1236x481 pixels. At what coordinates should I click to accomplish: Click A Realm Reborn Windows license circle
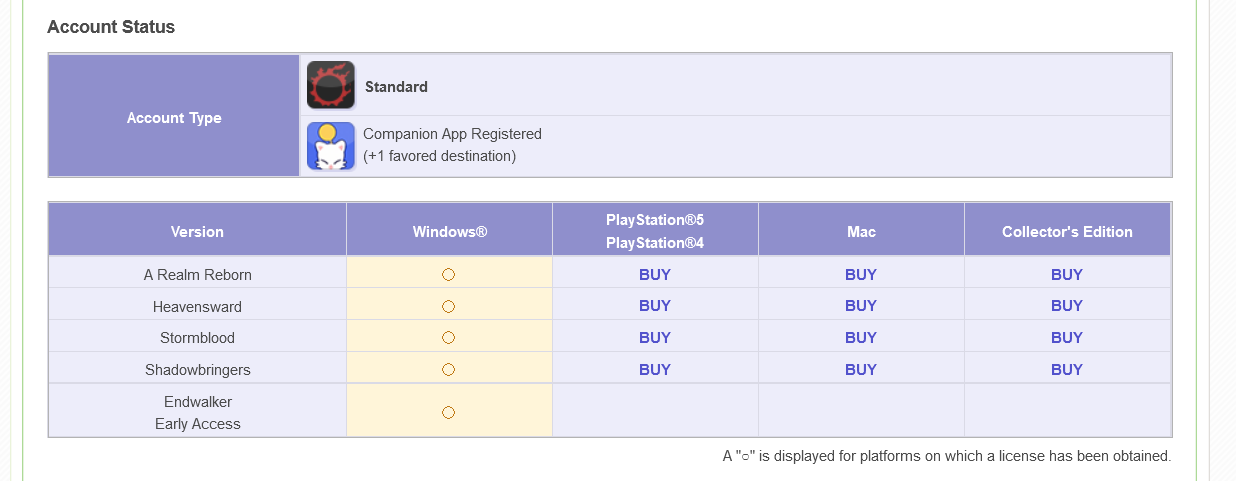tap(448, 274)
